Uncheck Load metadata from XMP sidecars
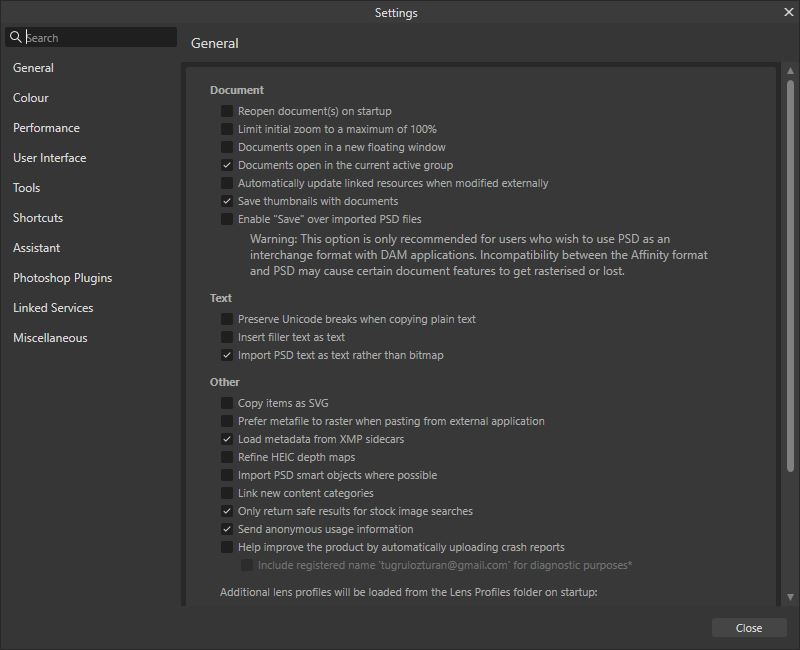This screenshot has width=800, height=650. pos(227,439)
